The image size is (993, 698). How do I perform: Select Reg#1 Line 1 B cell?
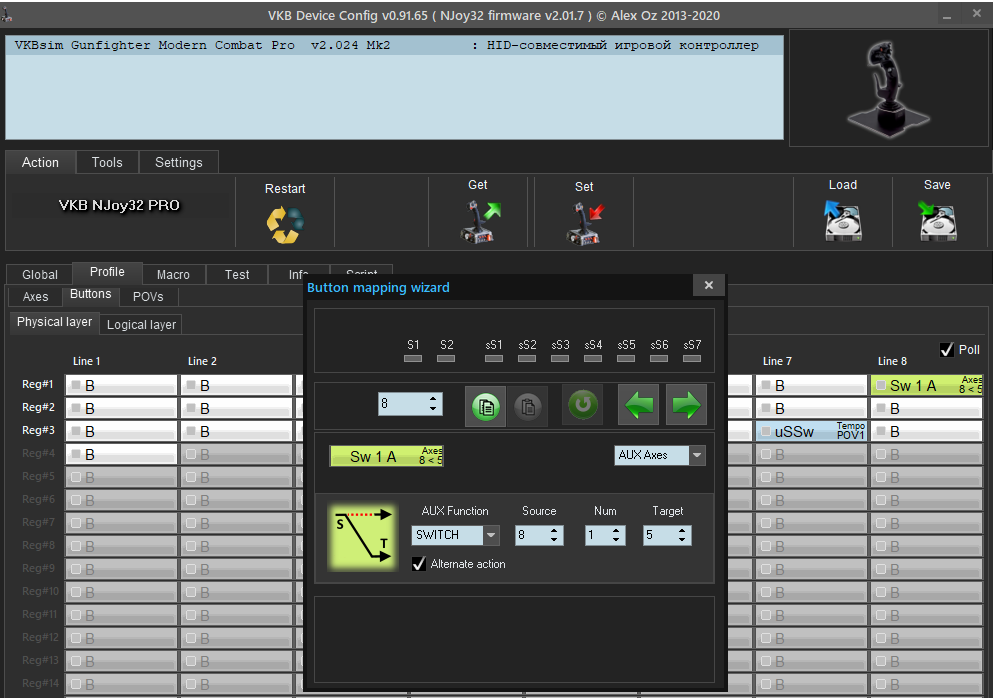(x=121, y=385)
